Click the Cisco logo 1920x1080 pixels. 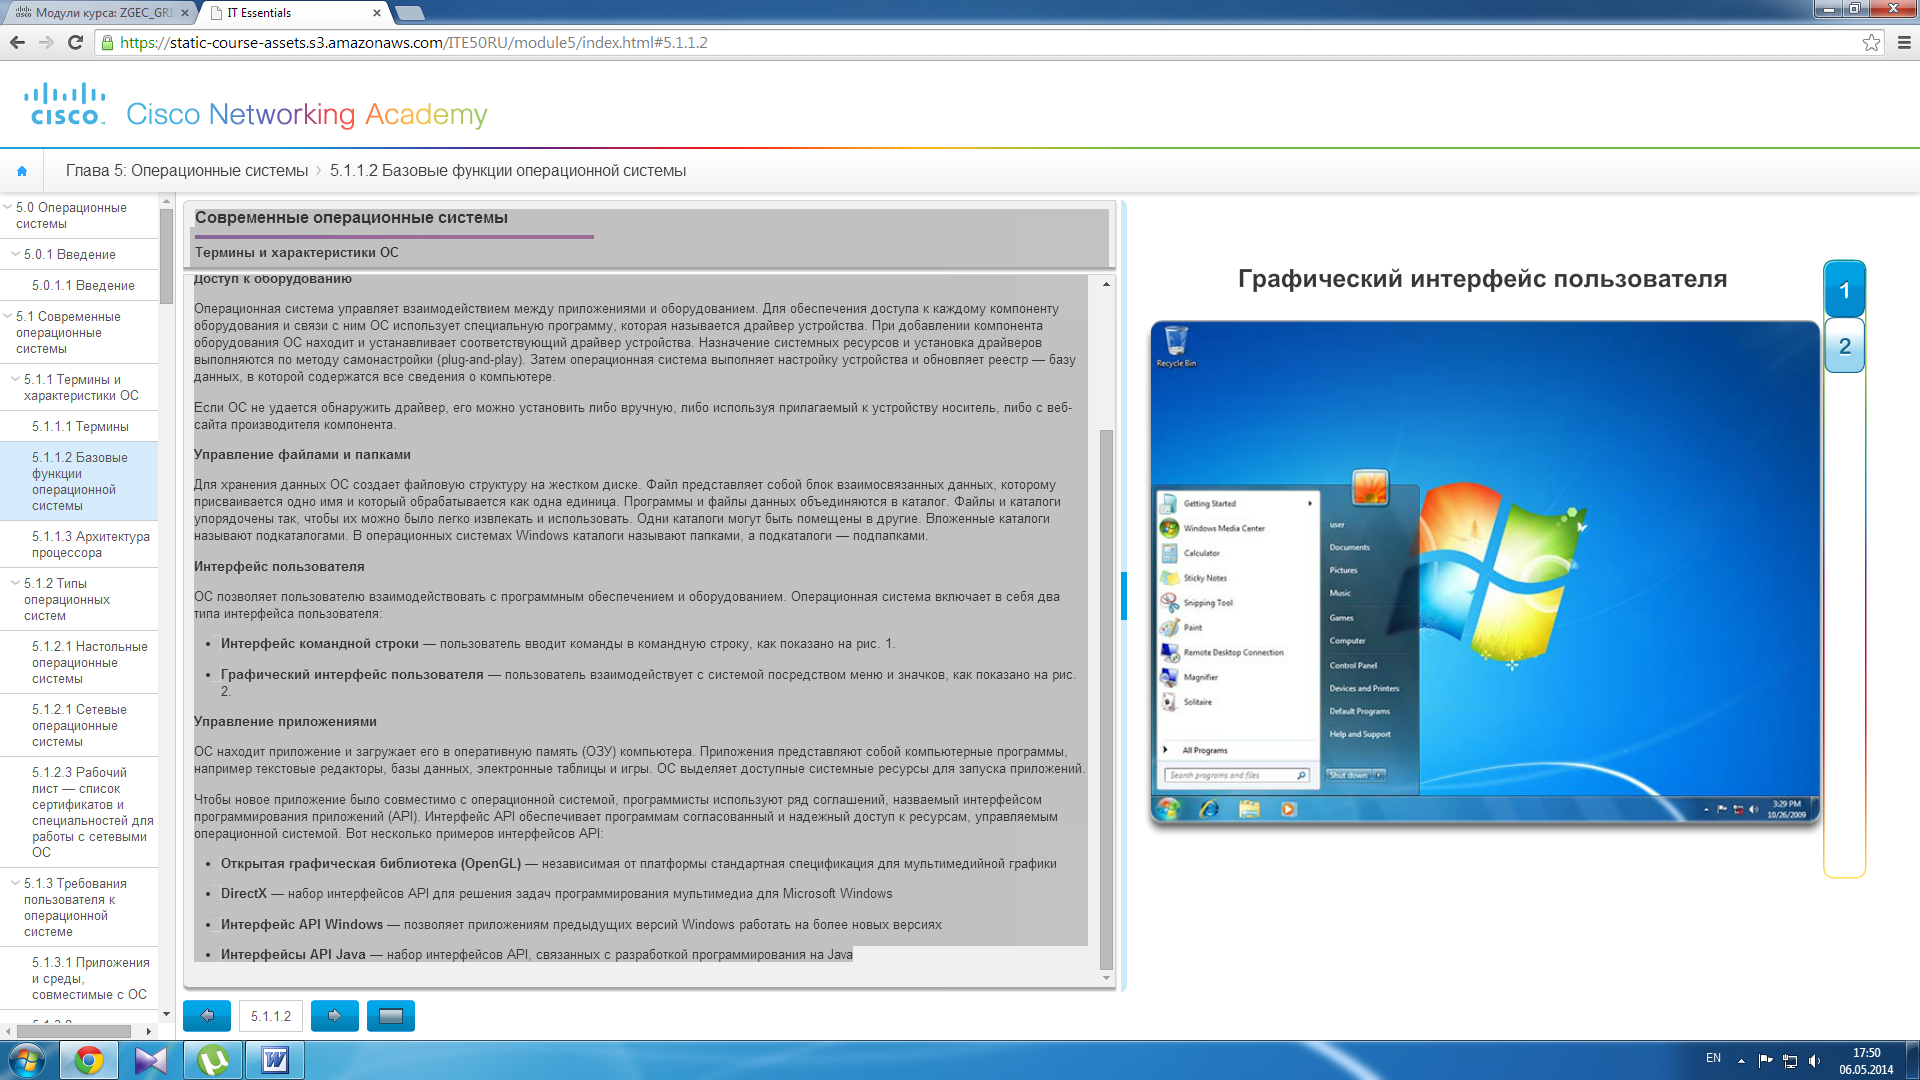[65, 104]
